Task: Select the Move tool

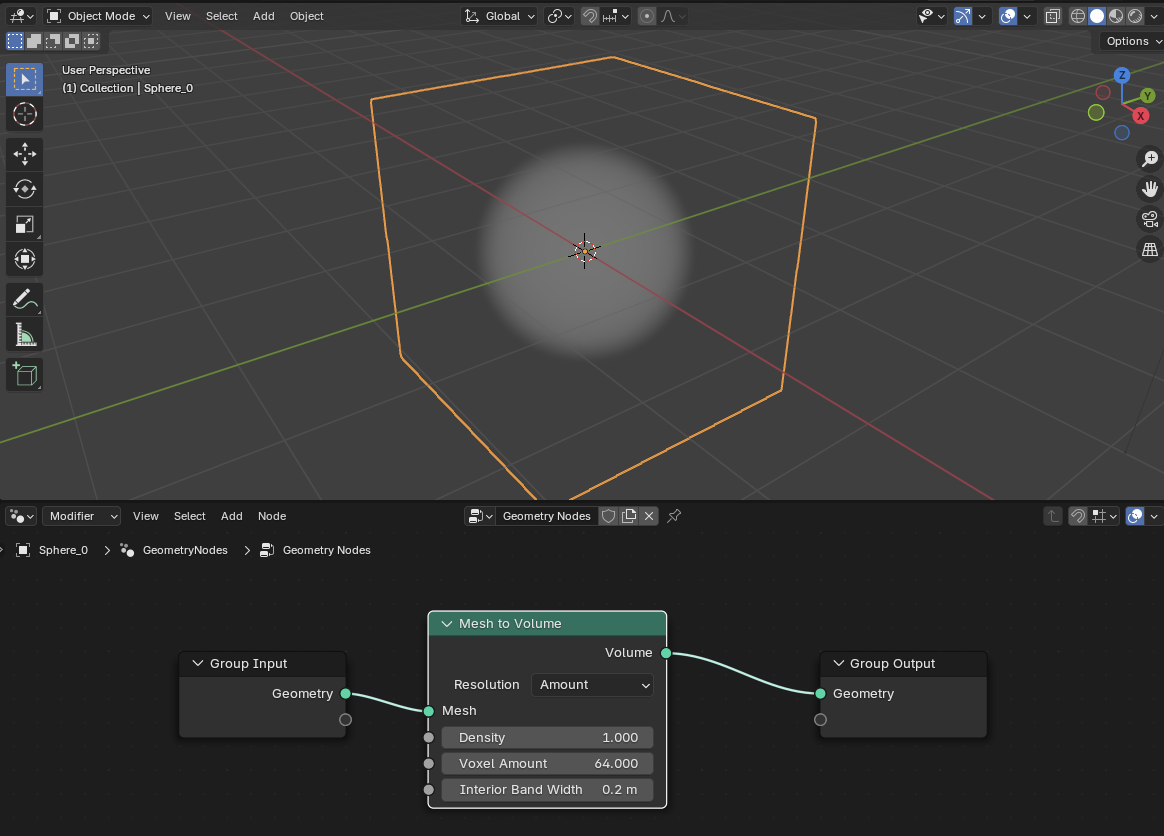Action: pyautogui.click(x=24, y=154)
